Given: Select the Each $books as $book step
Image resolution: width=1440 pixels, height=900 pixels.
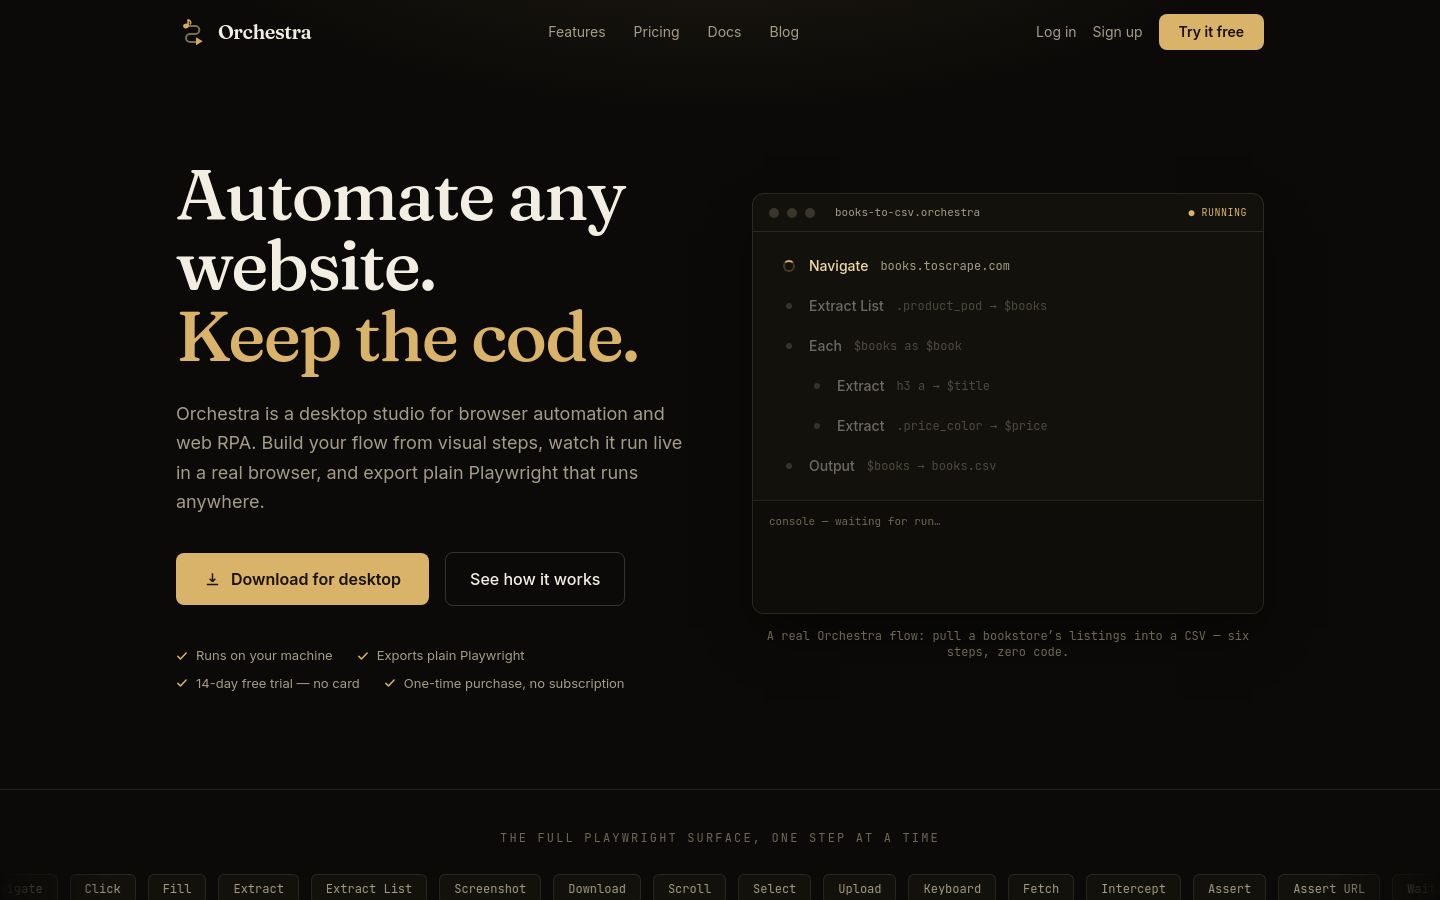Looking at the screenshot, I should (1008, 346).
